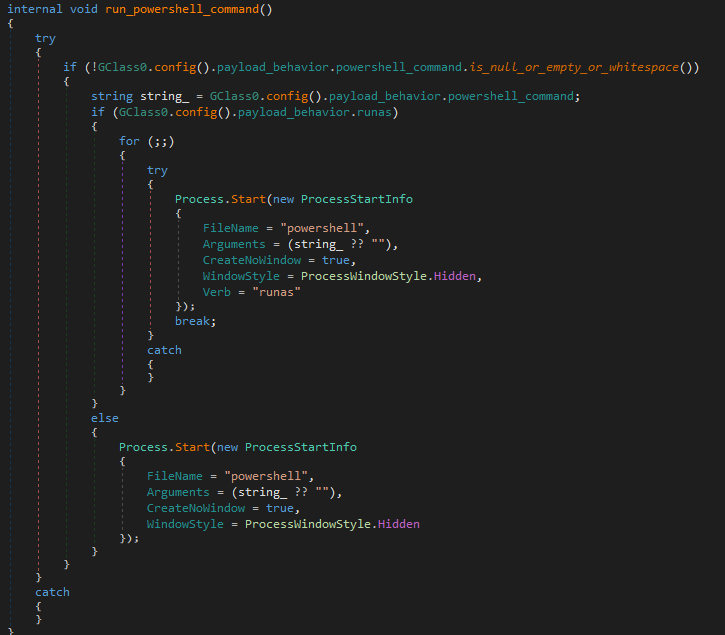Click the 'catch' keyword inside the for loop

coord(164,350)
